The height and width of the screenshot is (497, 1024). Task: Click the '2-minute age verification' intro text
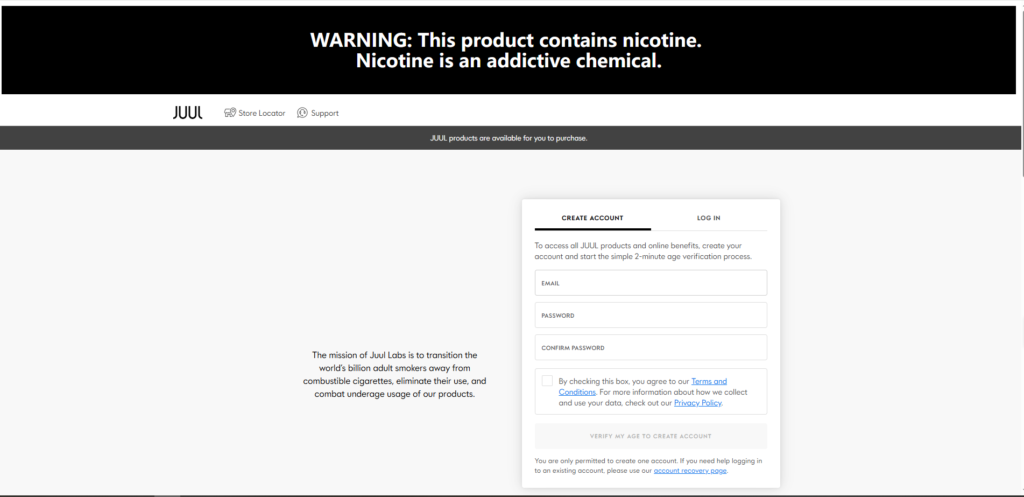pyautogui.click(x=643, y=251)
